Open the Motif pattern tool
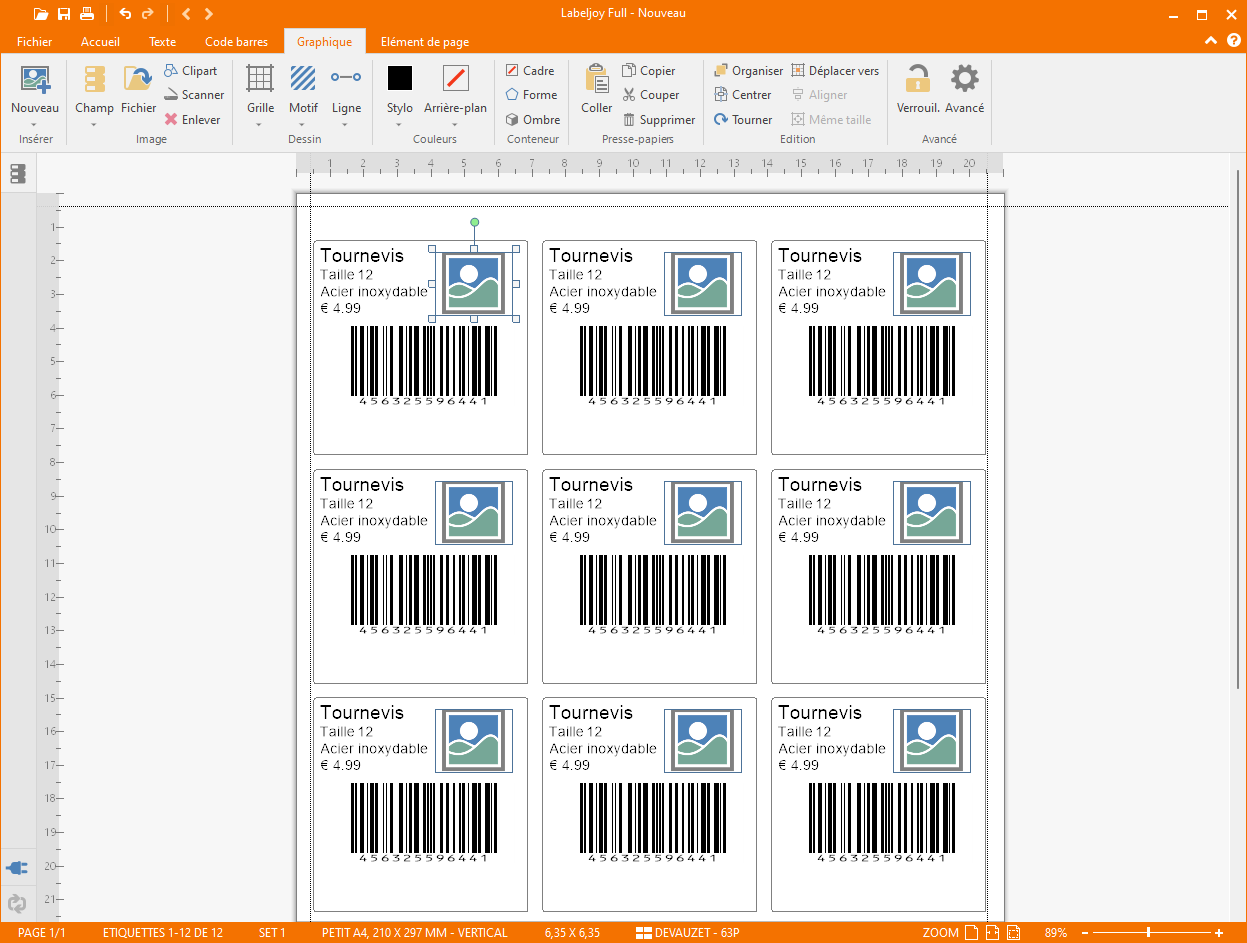The image size is (1247, 943). (303, 89)
